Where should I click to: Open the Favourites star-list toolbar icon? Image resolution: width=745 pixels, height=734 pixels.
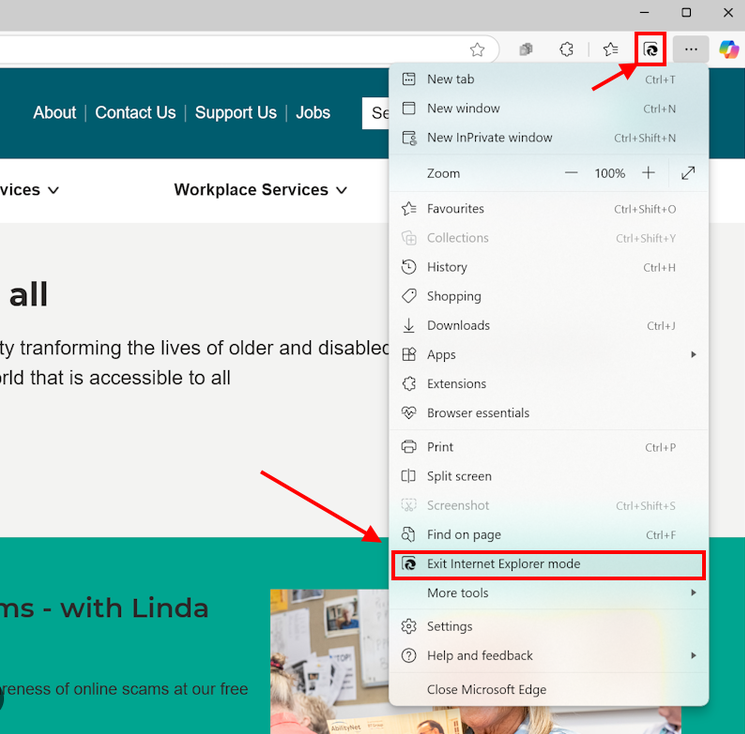point(611,49)
